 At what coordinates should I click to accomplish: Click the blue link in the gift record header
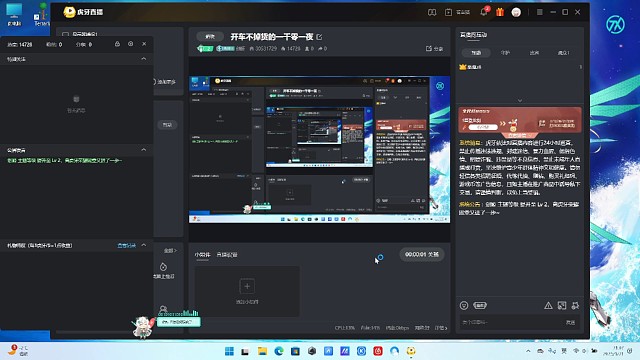(127, 245)
